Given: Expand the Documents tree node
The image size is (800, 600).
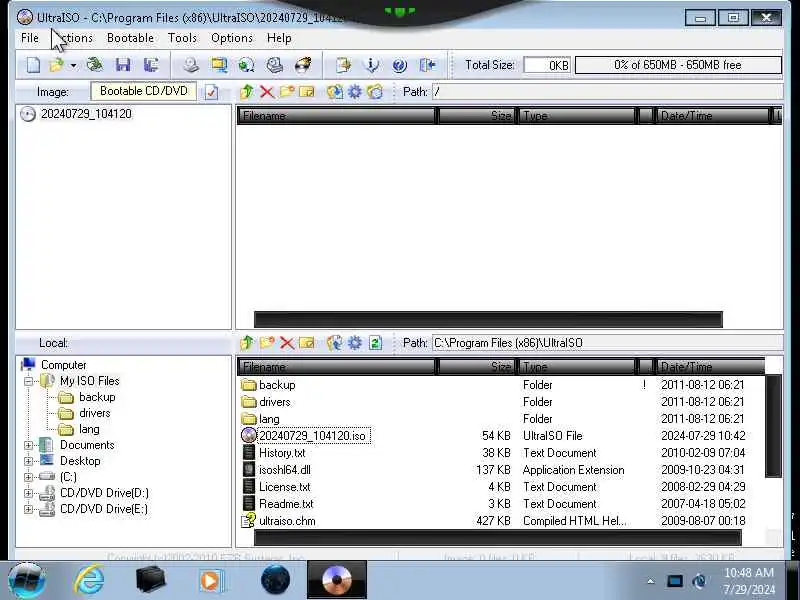Looking at the screenshot, I should coord(29,445).
